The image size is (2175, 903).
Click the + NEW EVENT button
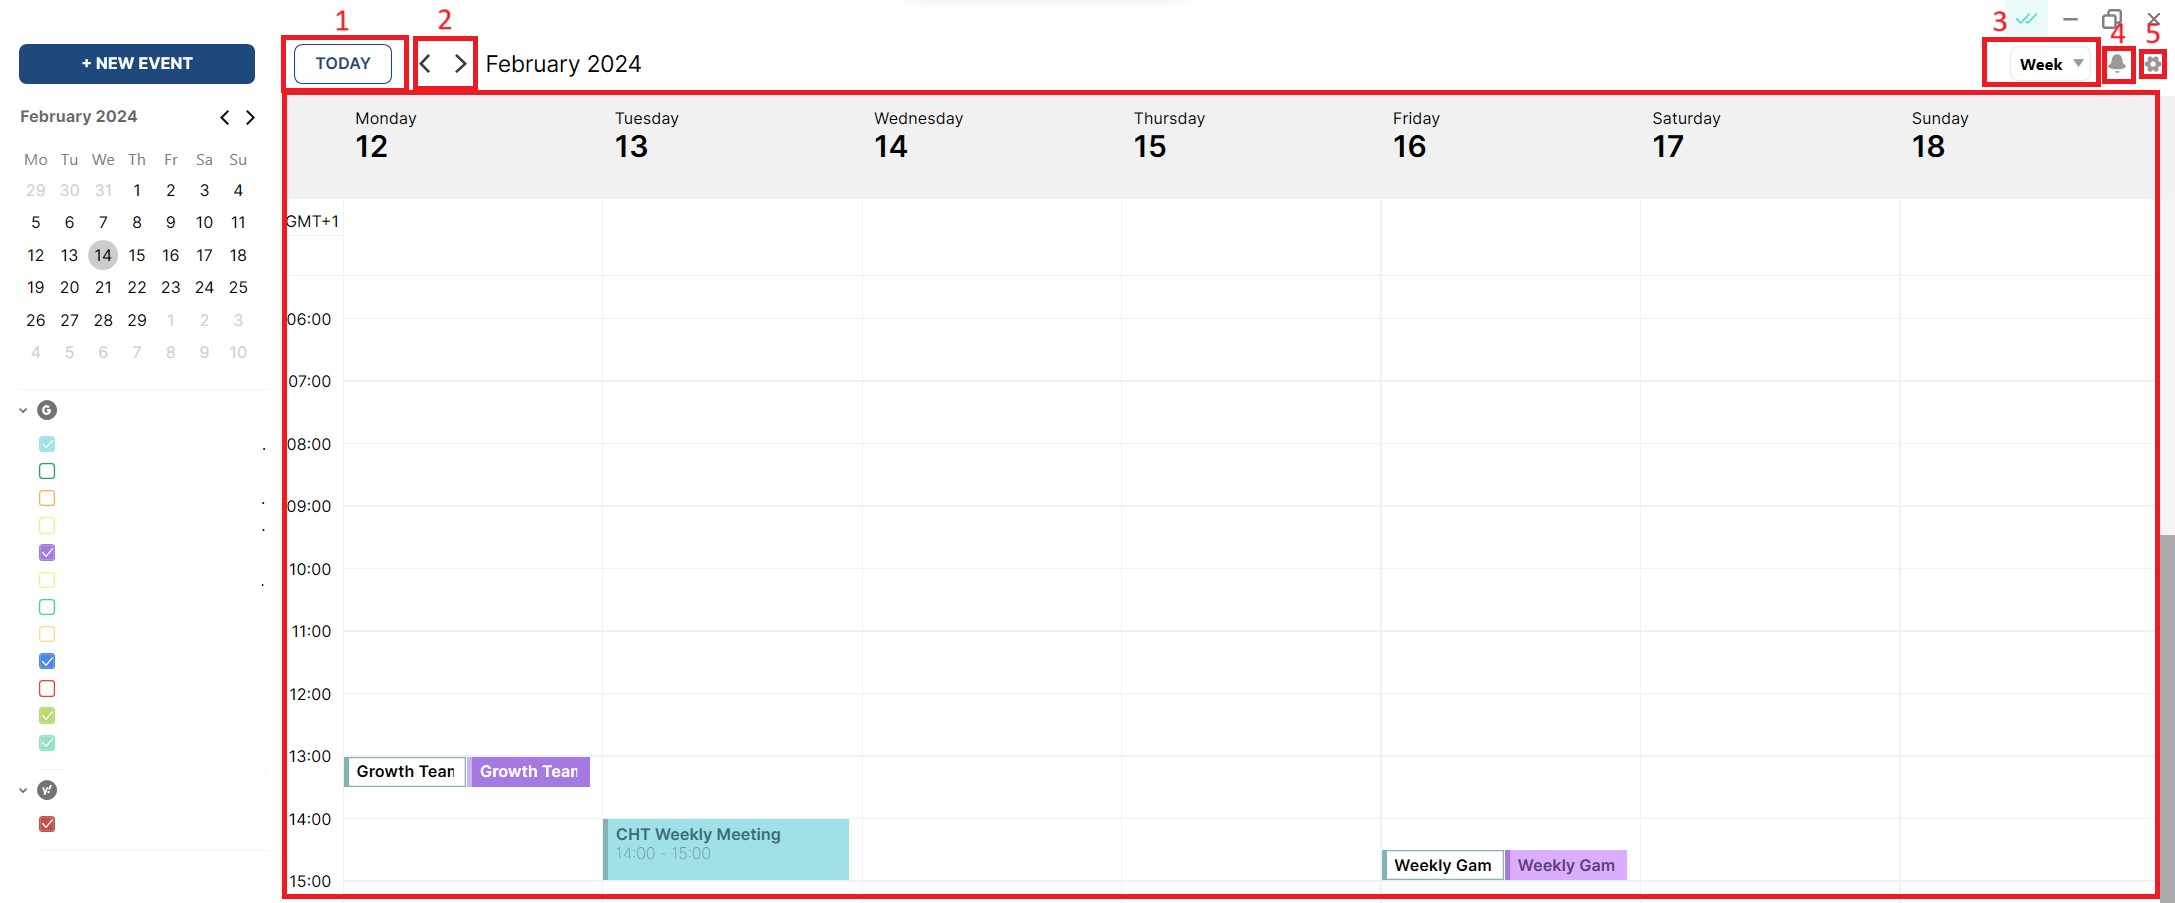[136, 63]
